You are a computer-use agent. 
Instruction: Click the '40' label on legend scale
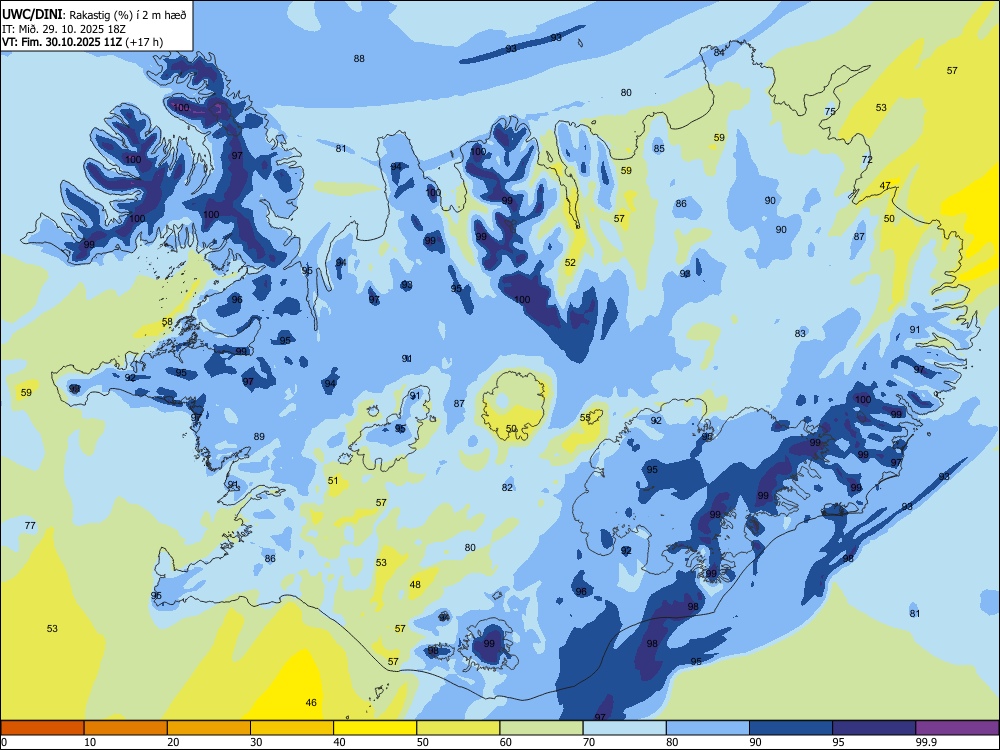click(340, 742)
